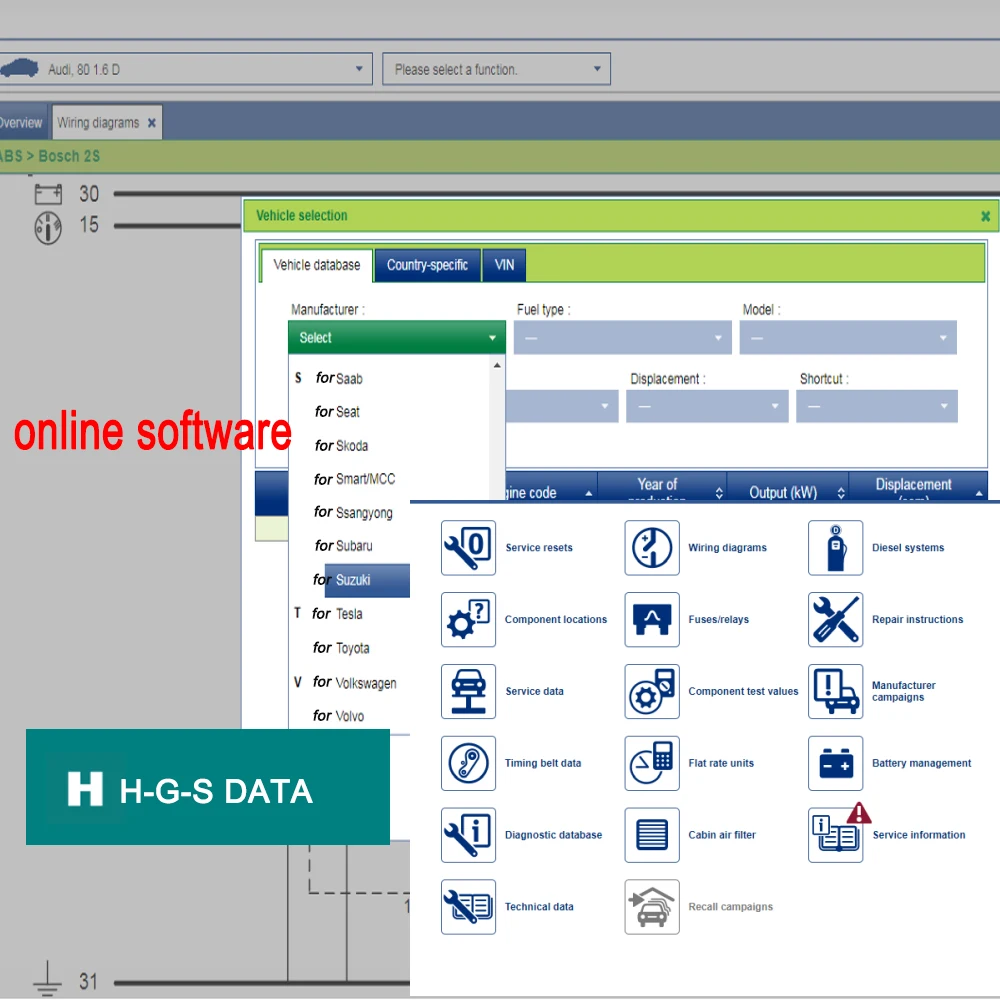This screenshot has height=1000, width=1000.
Task: Open the Cabin air filter icon
Action: coord(652,835)
